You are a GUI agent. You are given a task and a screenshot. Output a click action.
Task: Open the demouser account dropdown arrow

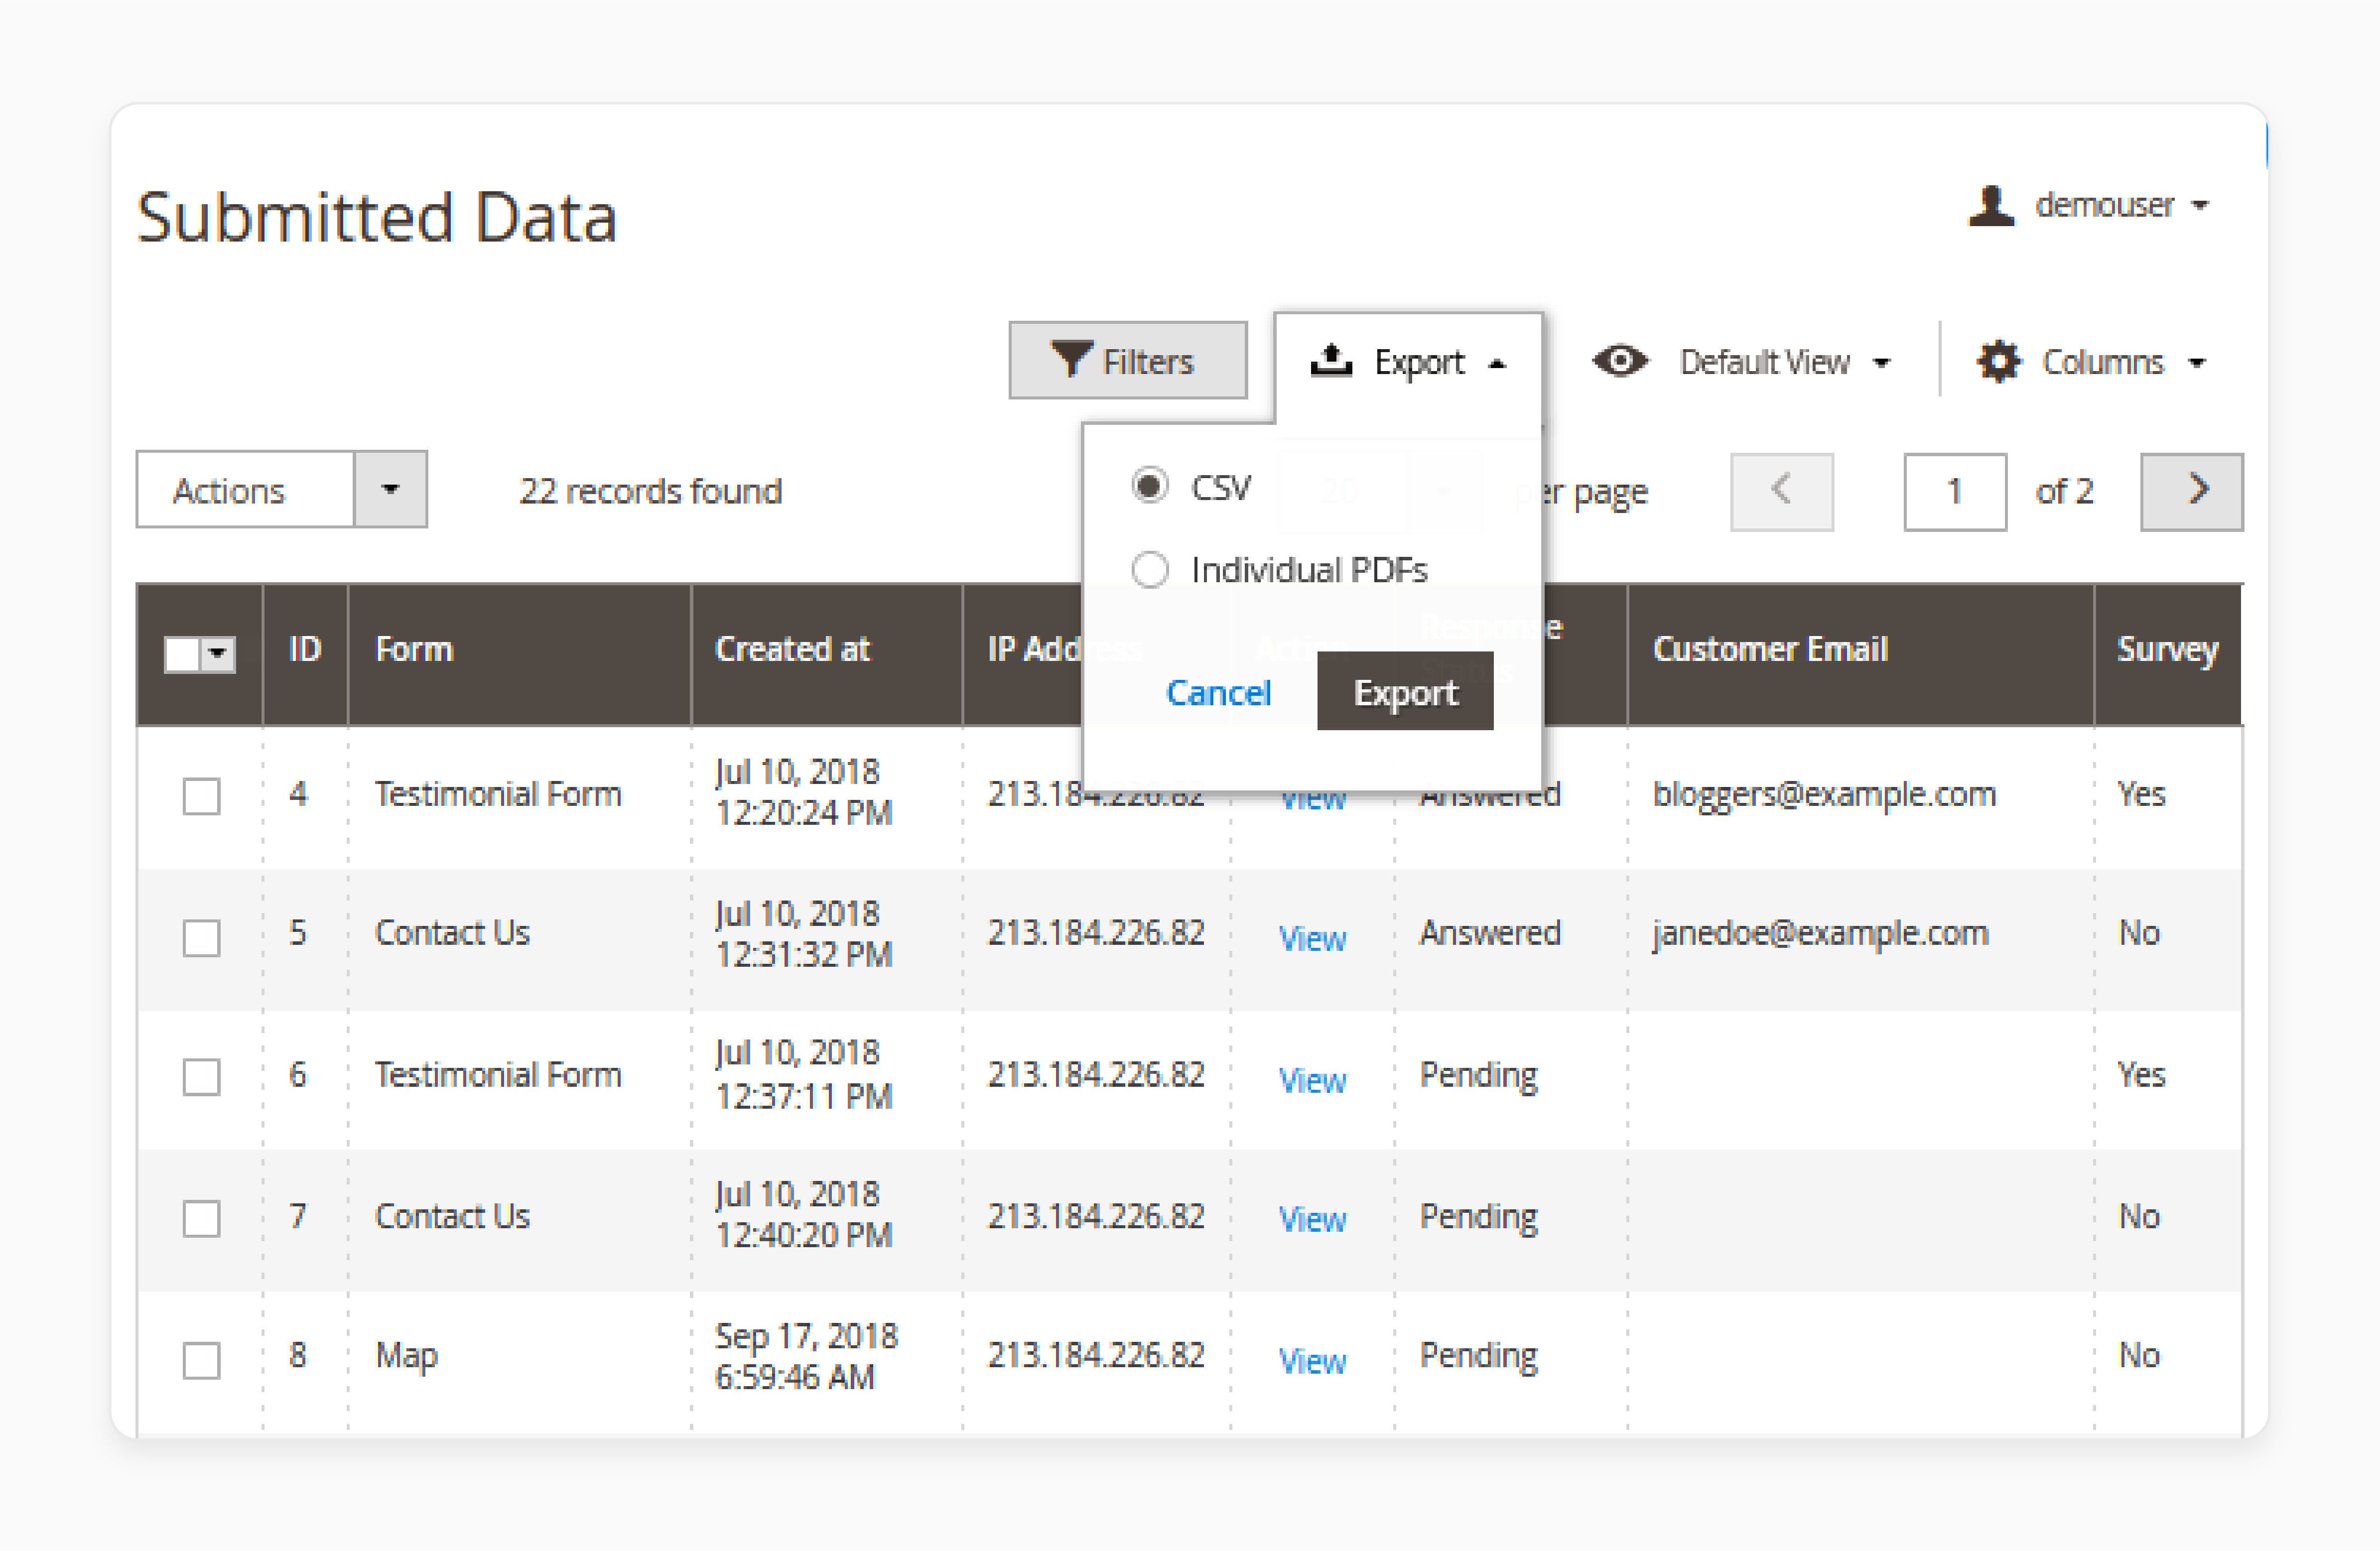2199,206
